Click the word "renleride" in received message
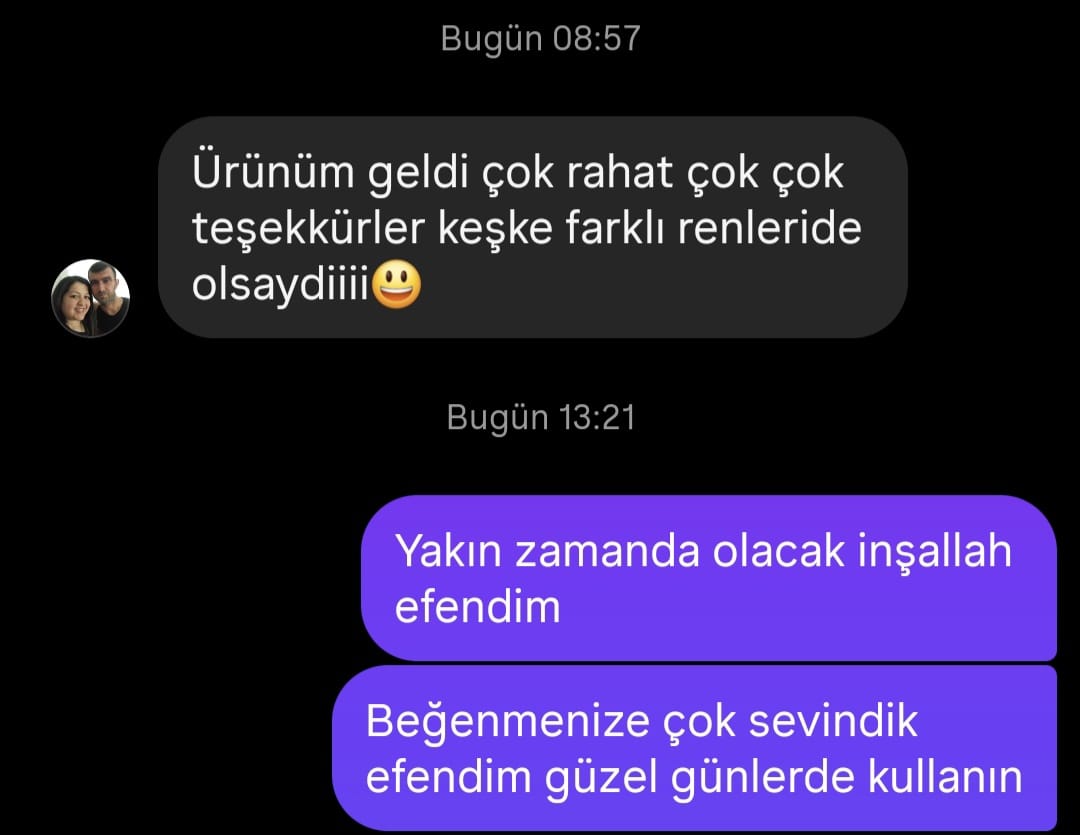 coord(769,228)
